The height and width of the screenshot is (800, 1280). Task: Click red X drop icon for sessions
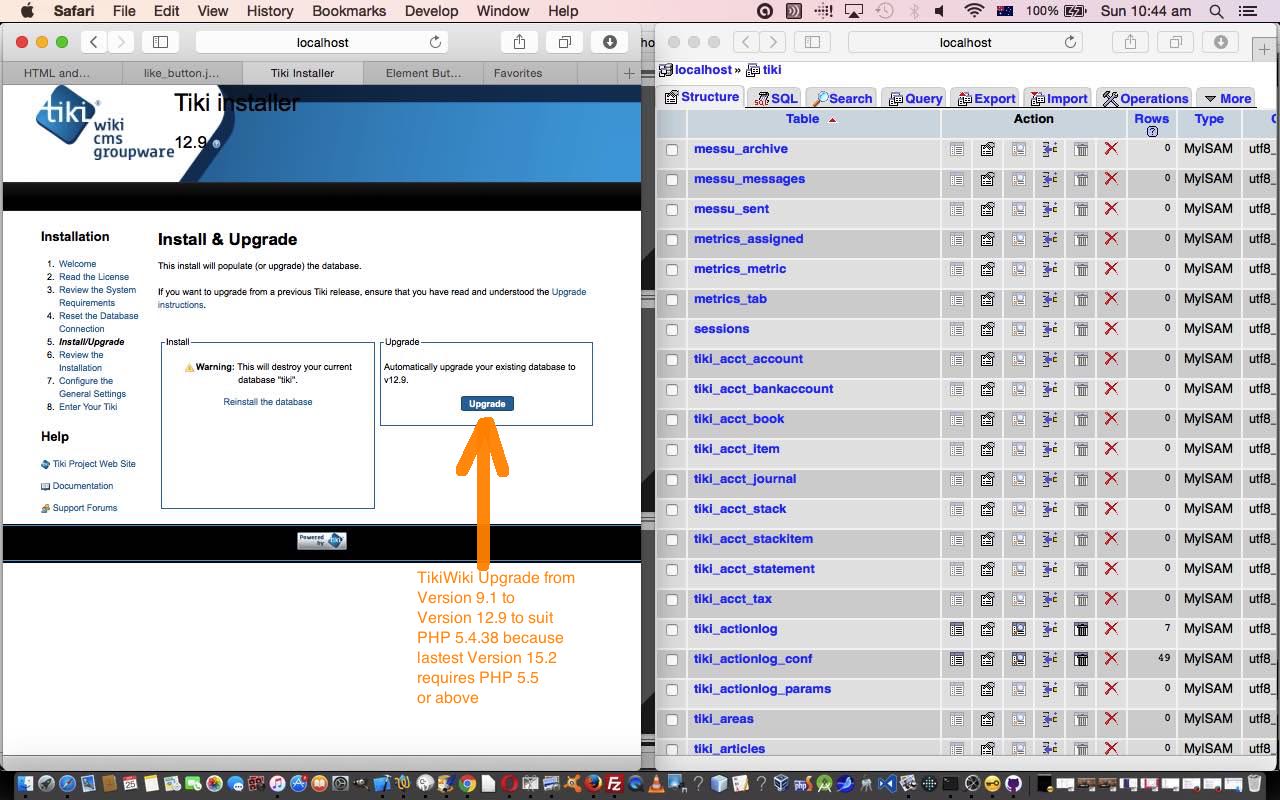(x=1111, y=329)
